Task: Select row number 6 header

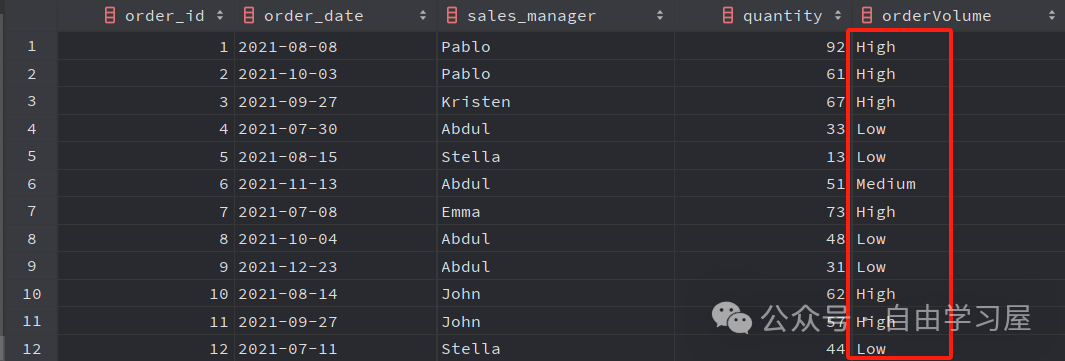Action: (29, 184)
